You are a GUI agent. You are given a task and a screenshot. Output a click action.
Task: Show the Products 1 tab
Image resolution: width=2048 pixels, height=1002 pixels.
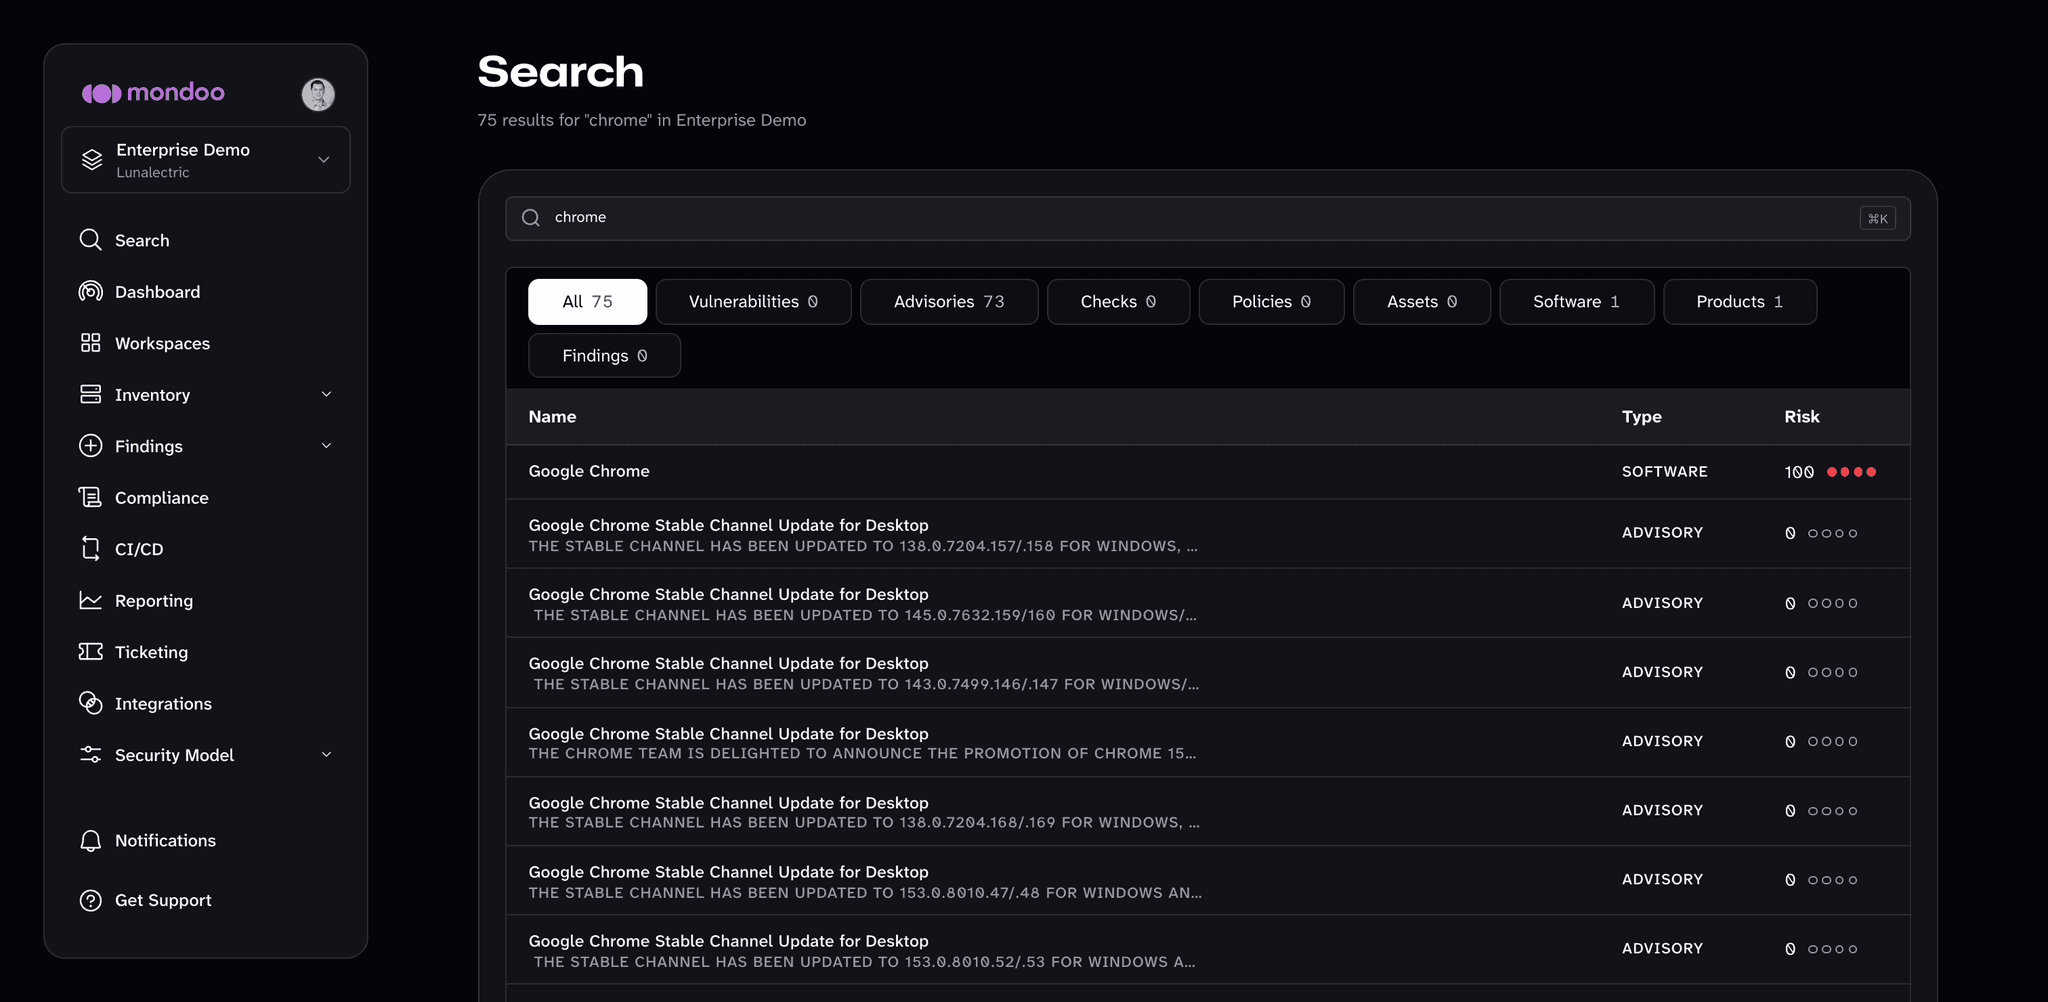click(x=1740, y=302)
